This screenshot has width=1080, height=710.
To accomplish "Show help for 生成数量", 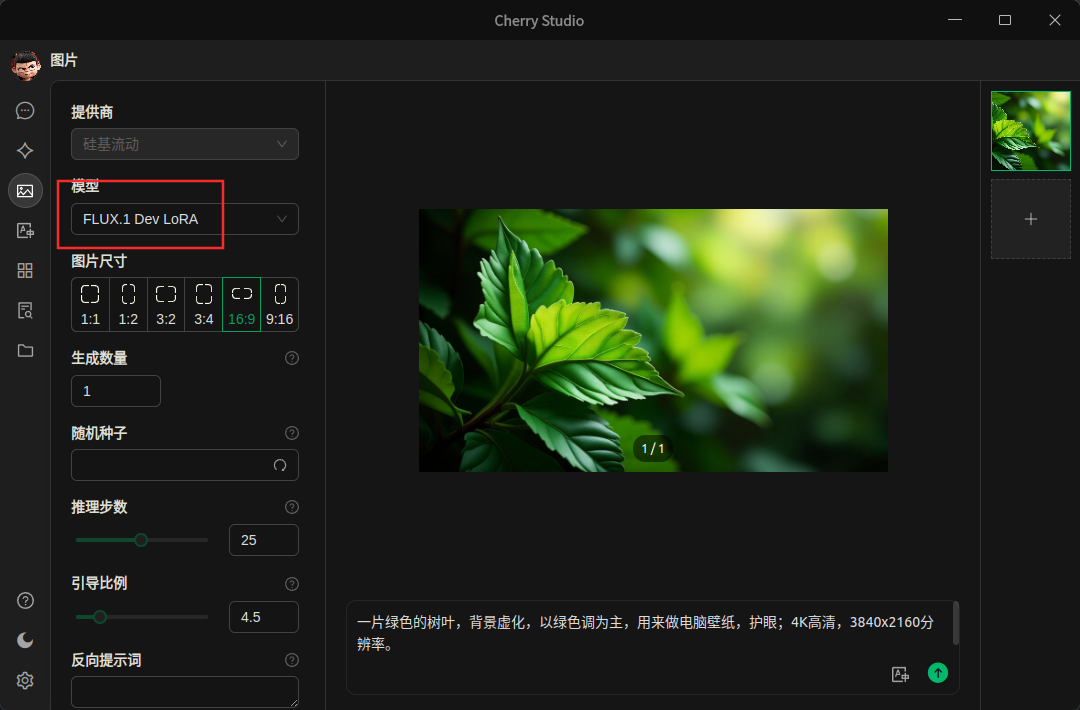I will 292,358.
